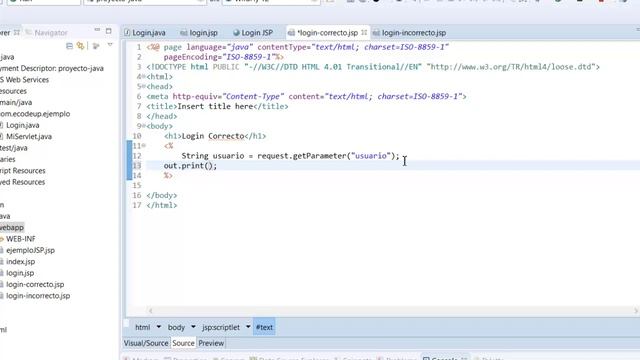Click the 'Login Correcto' heading text
Viewport: 640px width, 360px height.
click(213, 136)
